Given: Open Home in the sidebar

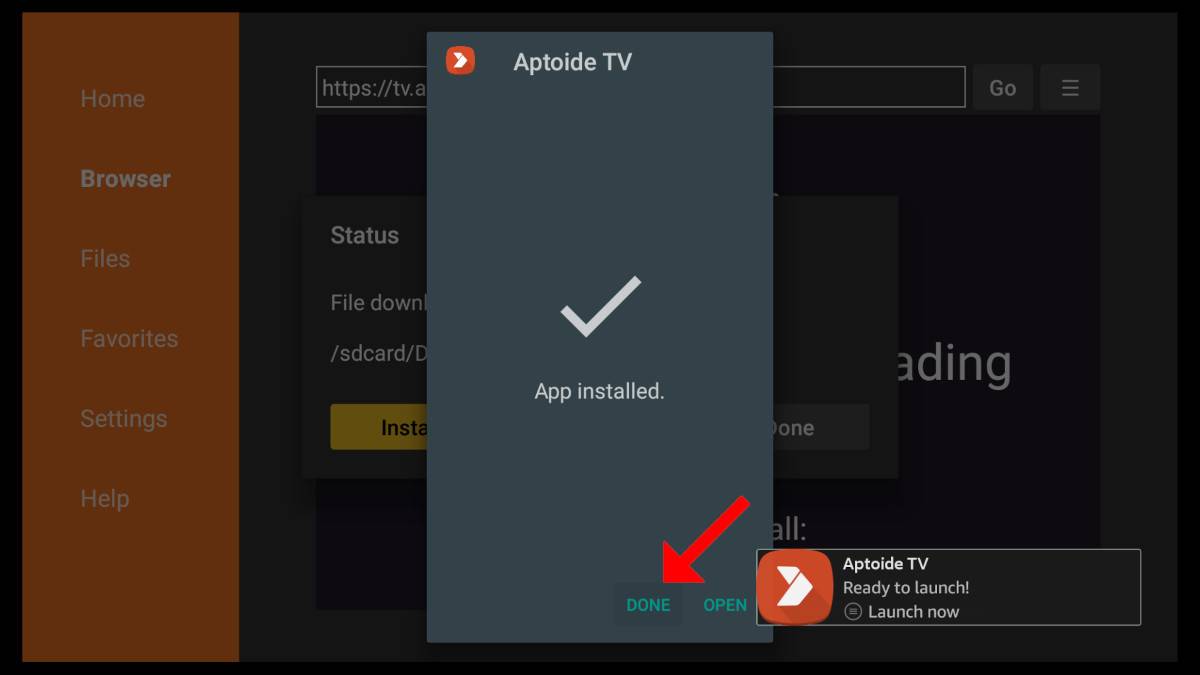Looking at the screenshot, I should [x=113, y=99].
